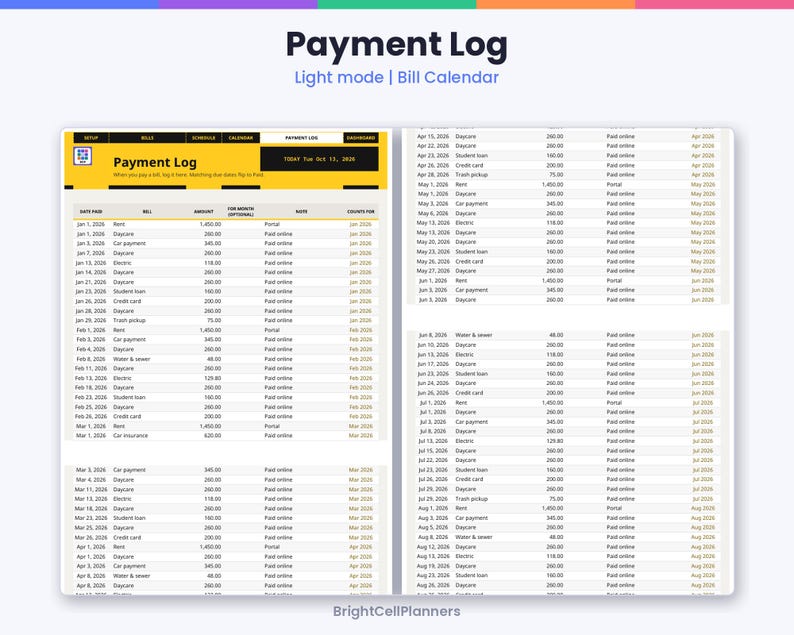Click Water & sewer in the Apr 8, 2026 row
Screen dimensions: 794x635
click(132, 576)
